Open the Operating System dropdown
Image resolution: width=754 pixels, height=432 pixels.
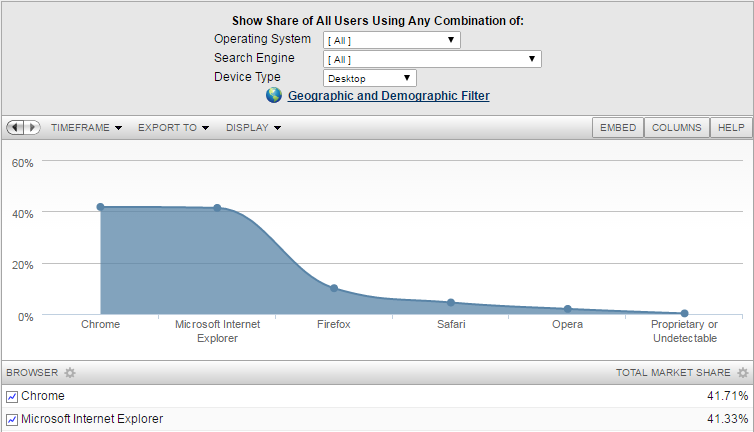pyautogui.click(x=391, y=40)
